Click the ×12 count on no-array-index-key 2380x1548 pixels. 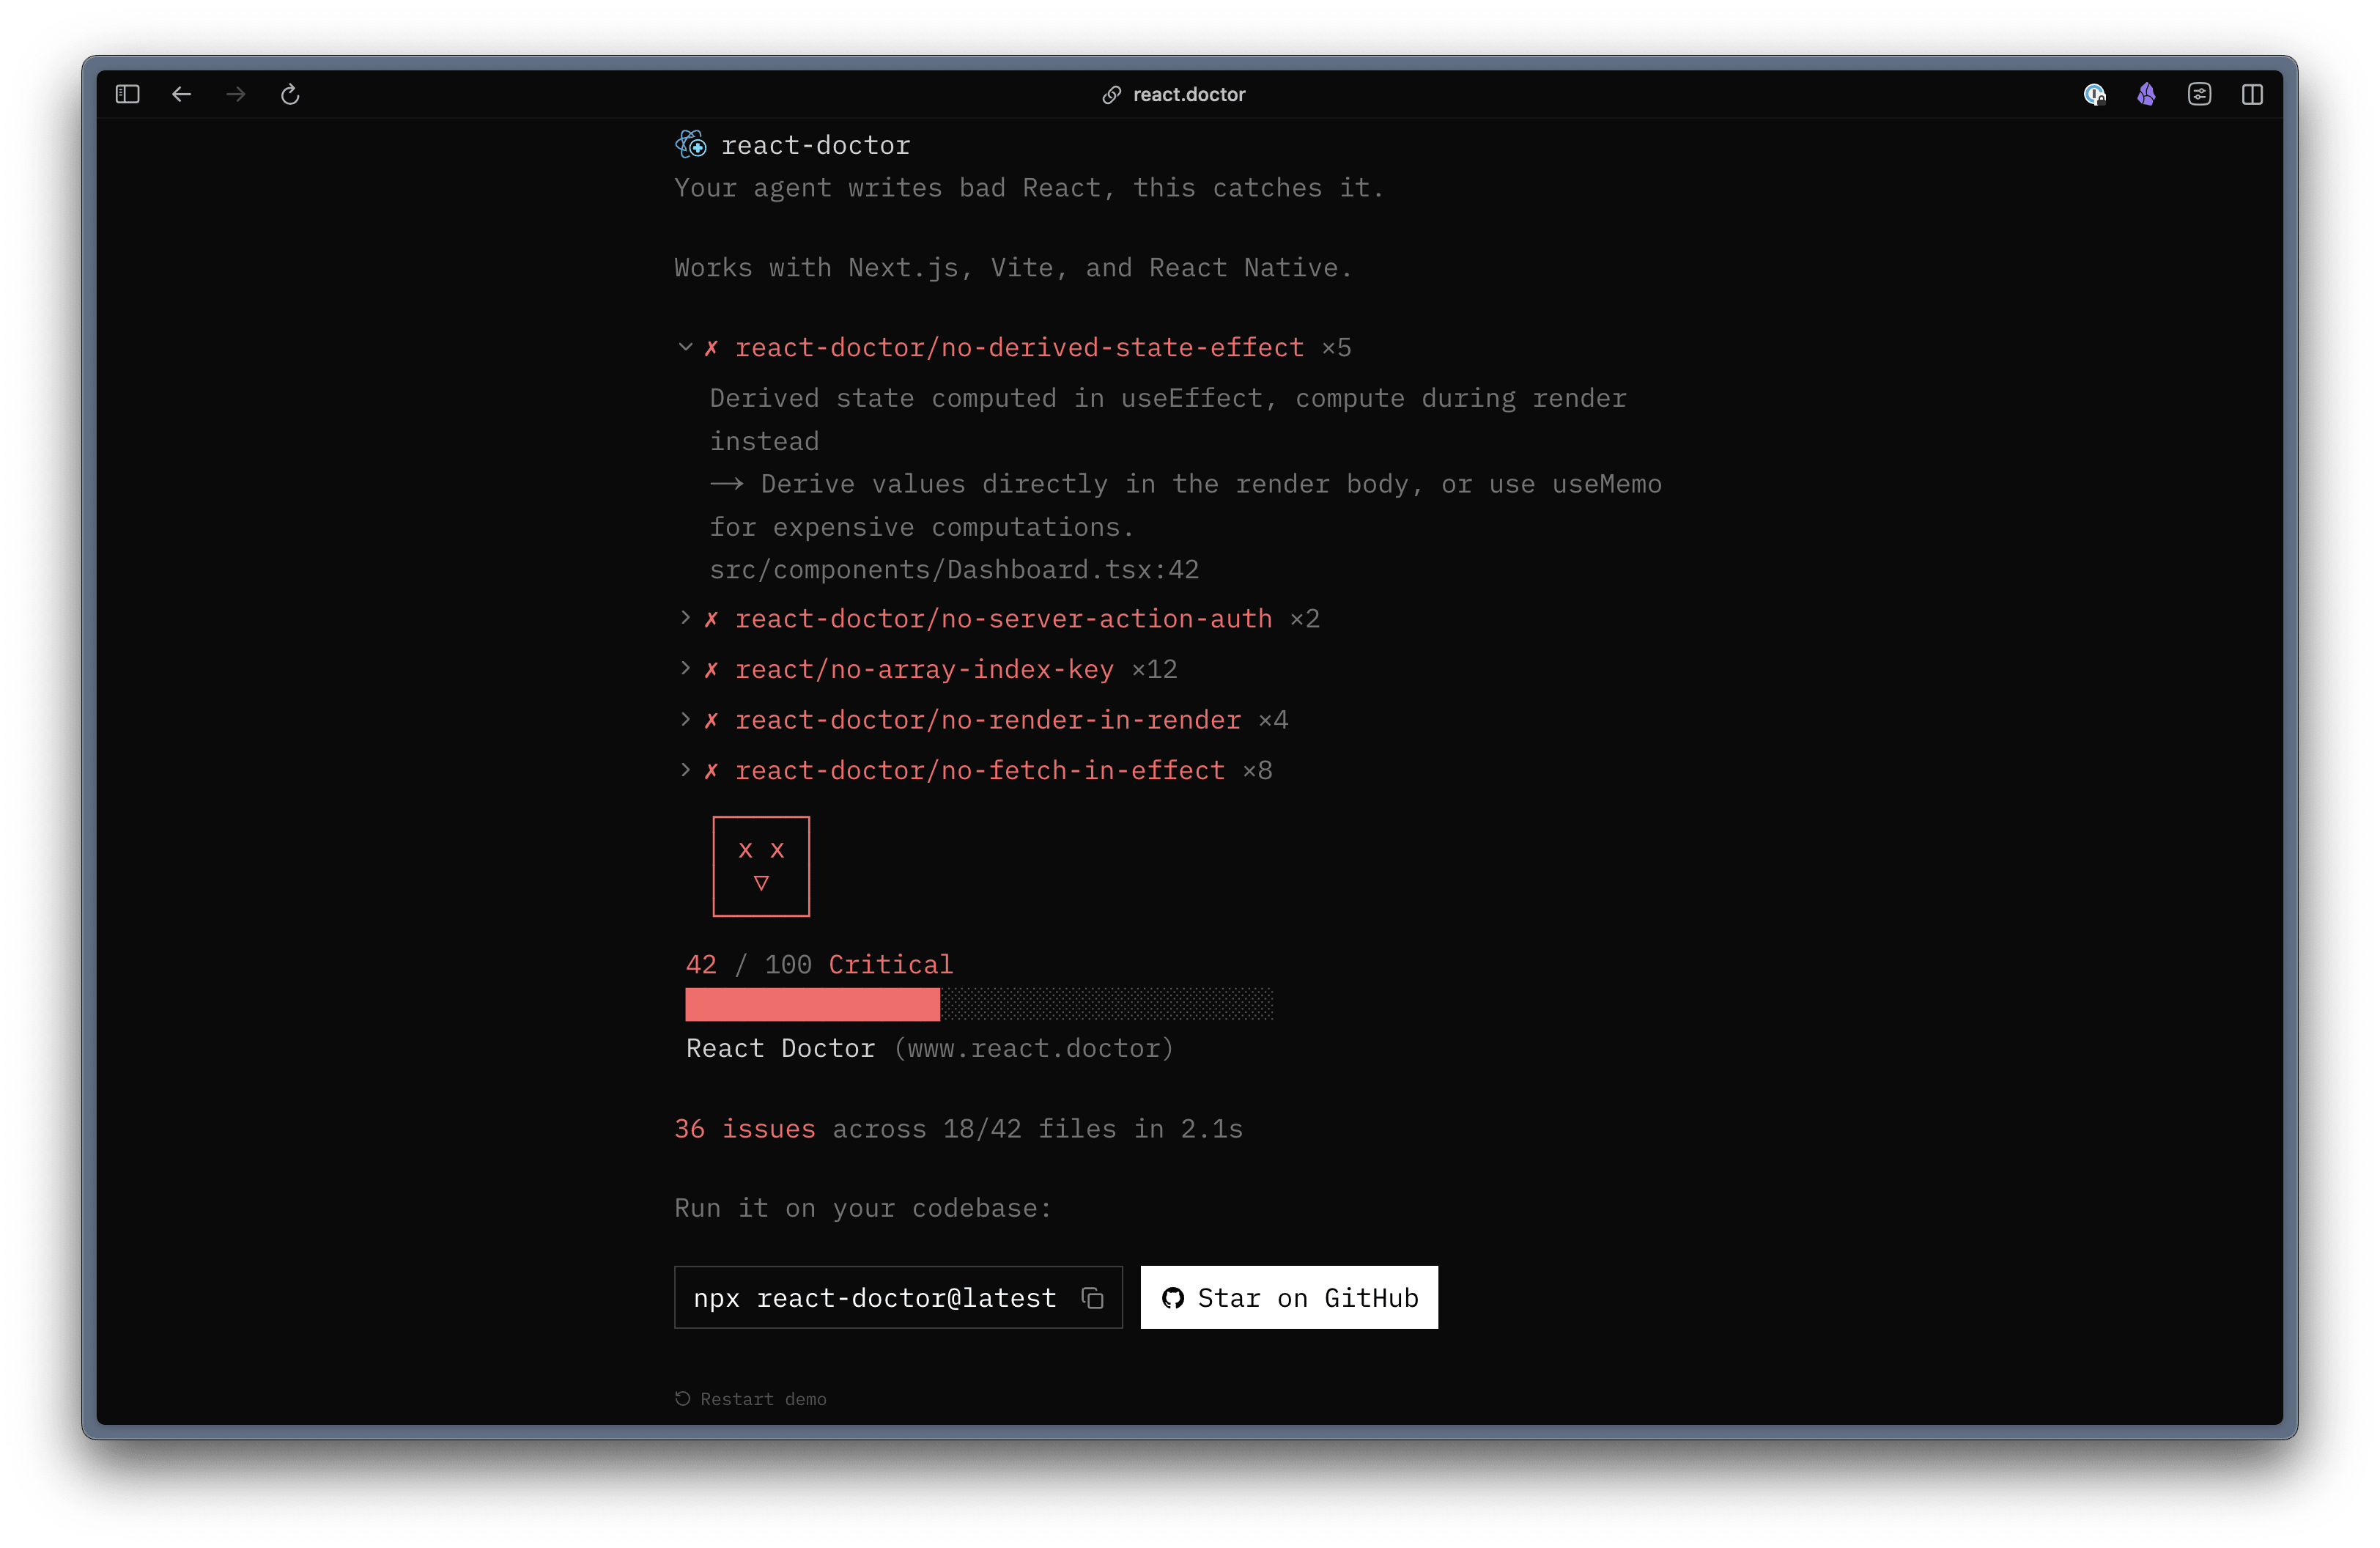pos(1154,670)
